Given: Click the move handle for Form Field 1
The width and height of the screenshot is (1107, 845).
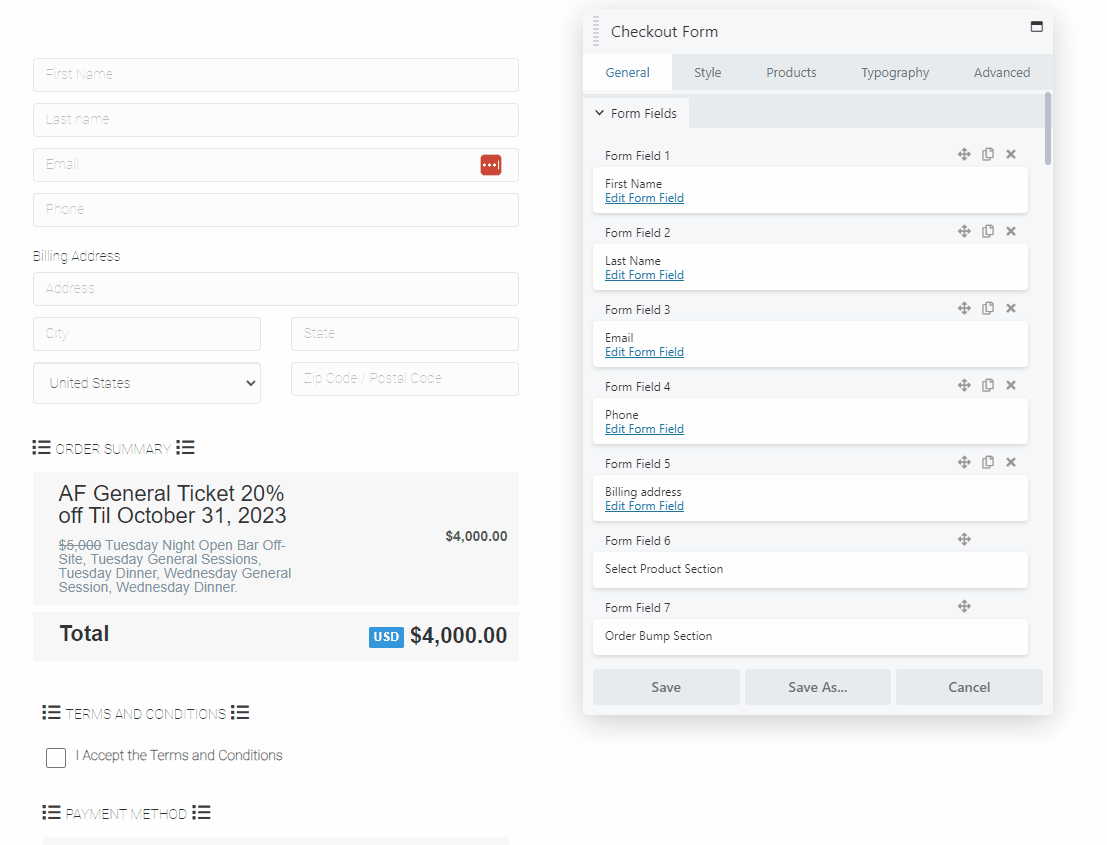Looking at the screenshot, I should [x=964, y=154].
